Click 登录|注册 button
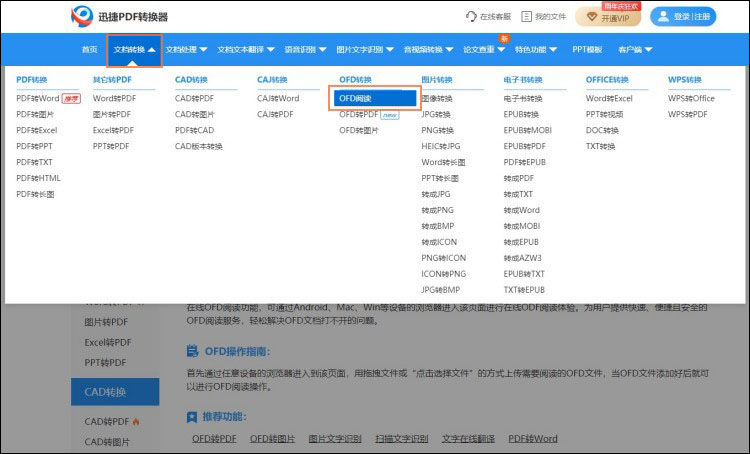Screen dimensions: 750x454 [683, 16]
